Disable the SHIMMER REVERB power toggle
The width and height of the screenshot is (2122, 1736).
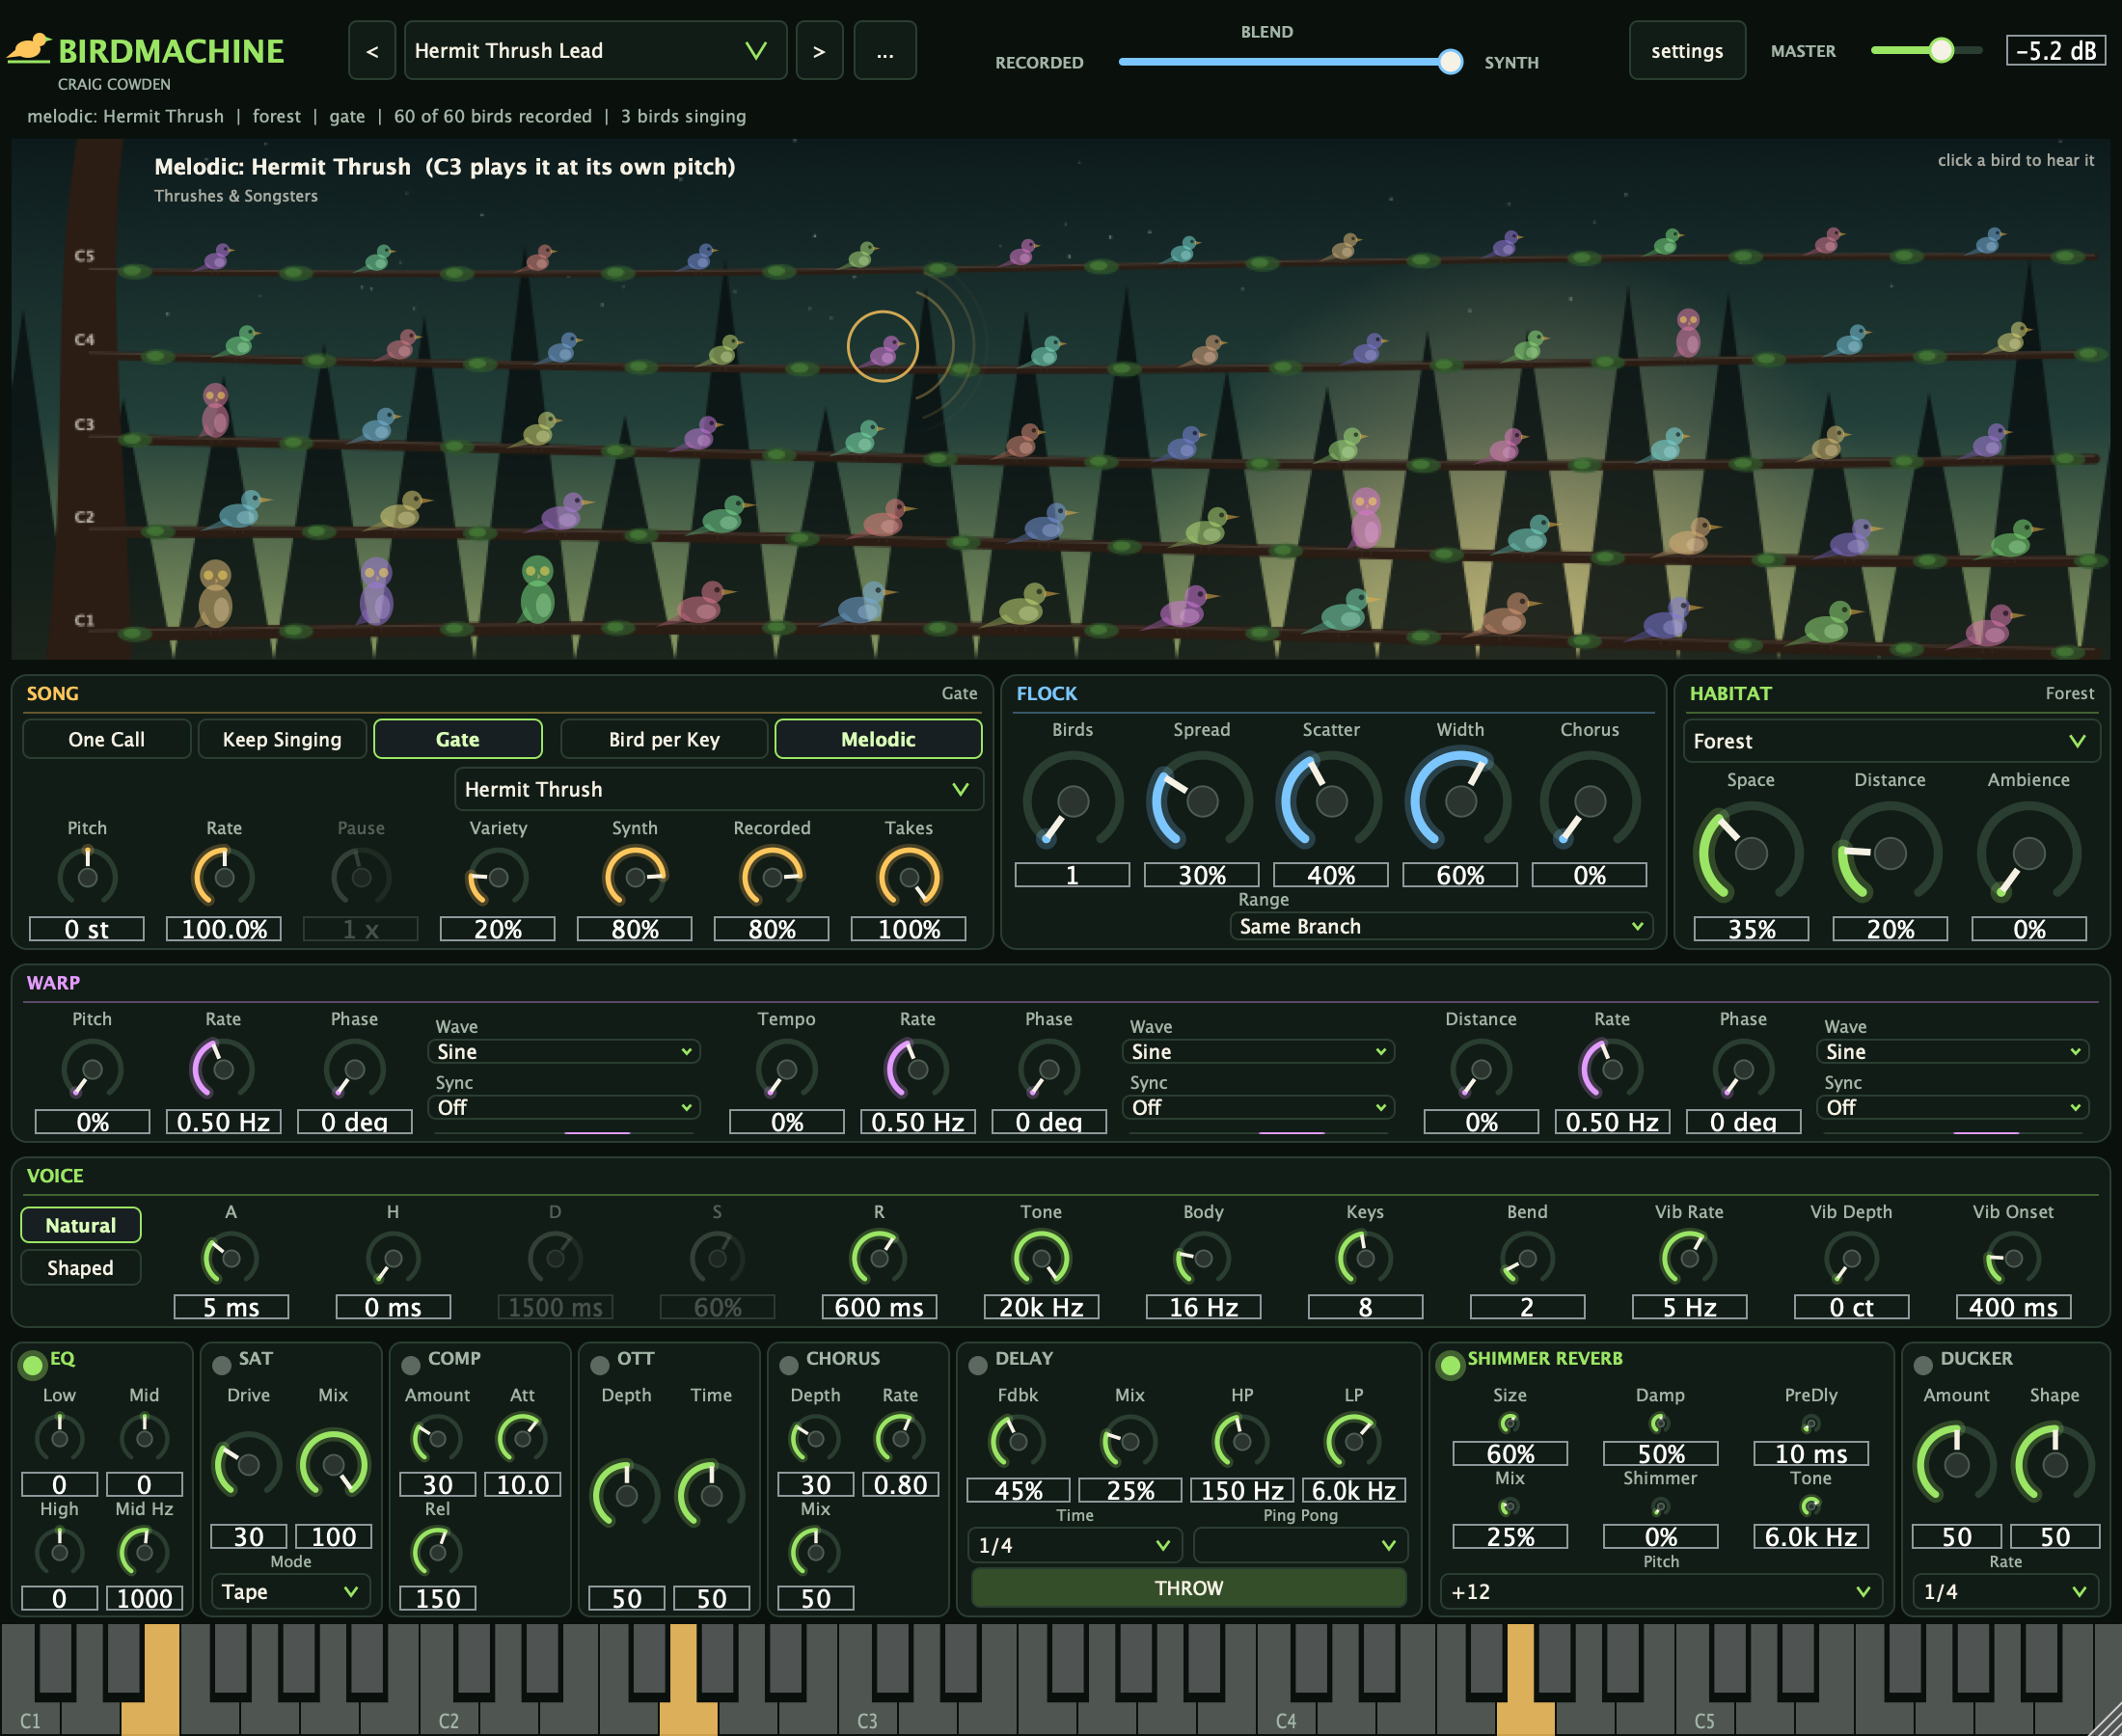1450,1364
